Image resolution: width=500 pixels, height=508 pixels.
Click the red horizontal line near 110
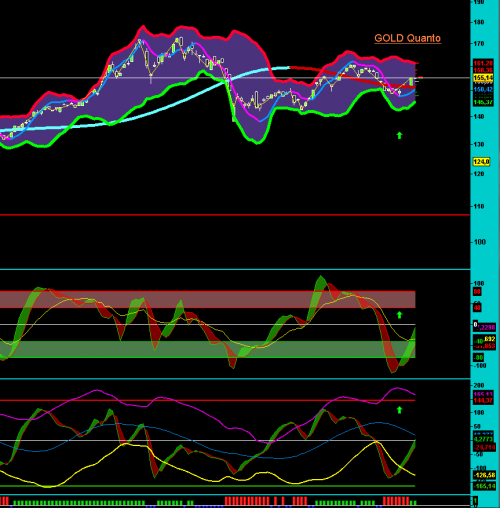point(235,215)
